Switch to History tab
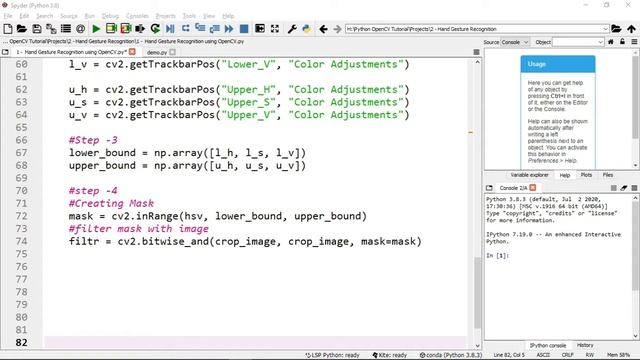Screen dimensions: 640x360 click(x=585, y=345)
